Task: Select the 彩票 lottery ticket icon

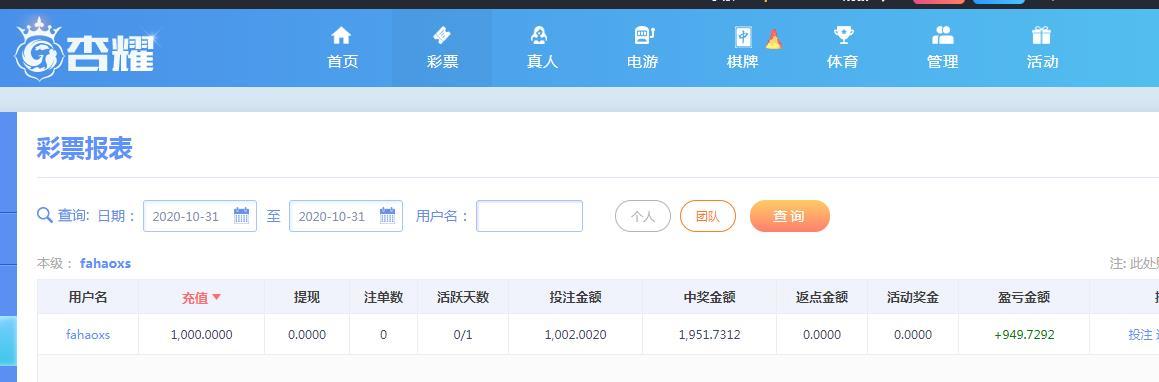Action: coord(441,35)
